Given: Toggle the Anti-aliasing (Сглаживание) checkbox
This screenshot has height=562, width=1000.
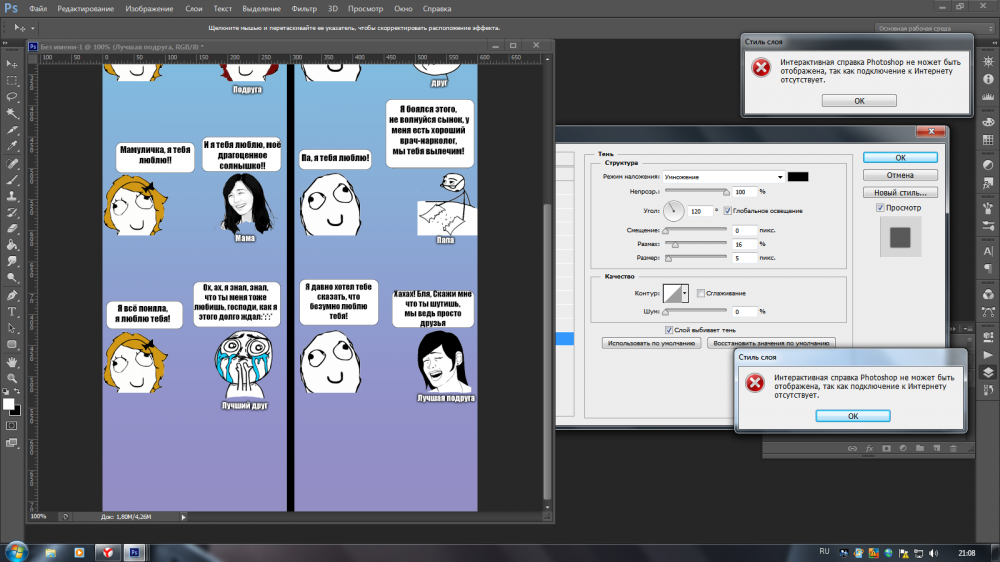Looking at the screenshot, I should pyautogui.click(x=701, y=293).
